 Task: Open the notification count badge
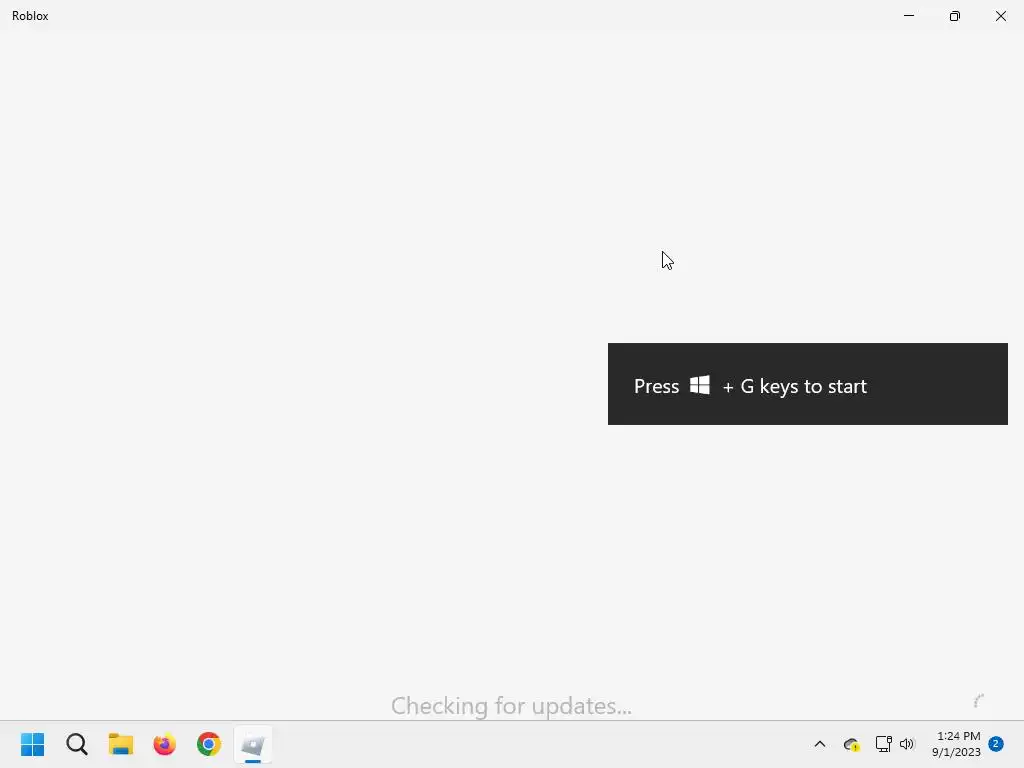pyautogui.click(x=996, y=743)
